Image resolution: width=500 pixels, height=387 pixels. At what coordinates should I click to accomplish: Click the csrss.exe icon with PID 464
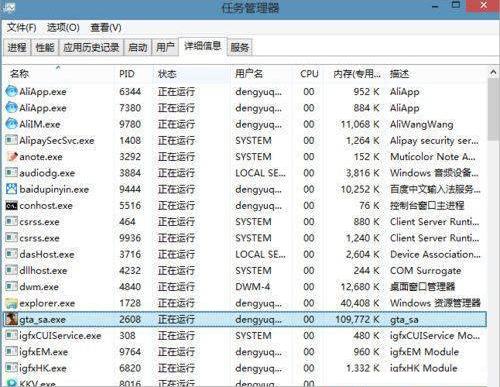point(11,221)
